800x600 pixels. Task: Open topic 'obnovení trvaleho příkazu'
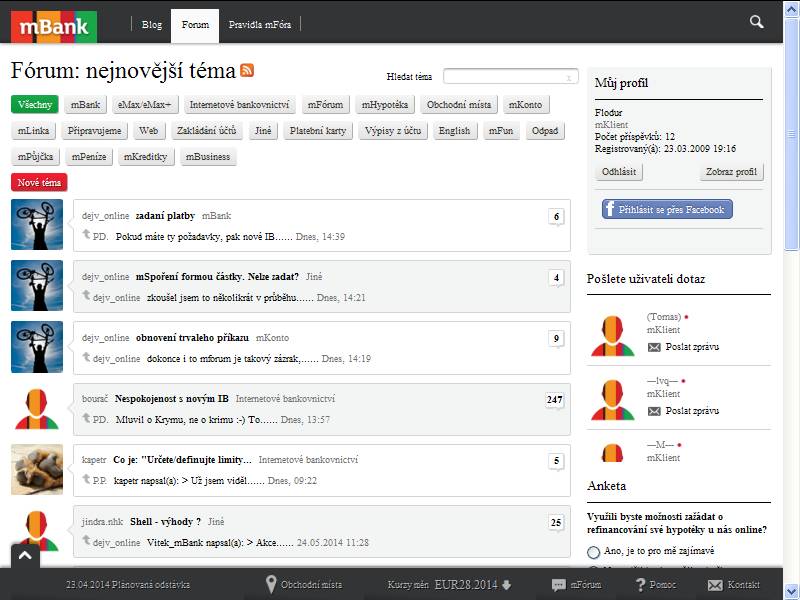coord(192,338)
